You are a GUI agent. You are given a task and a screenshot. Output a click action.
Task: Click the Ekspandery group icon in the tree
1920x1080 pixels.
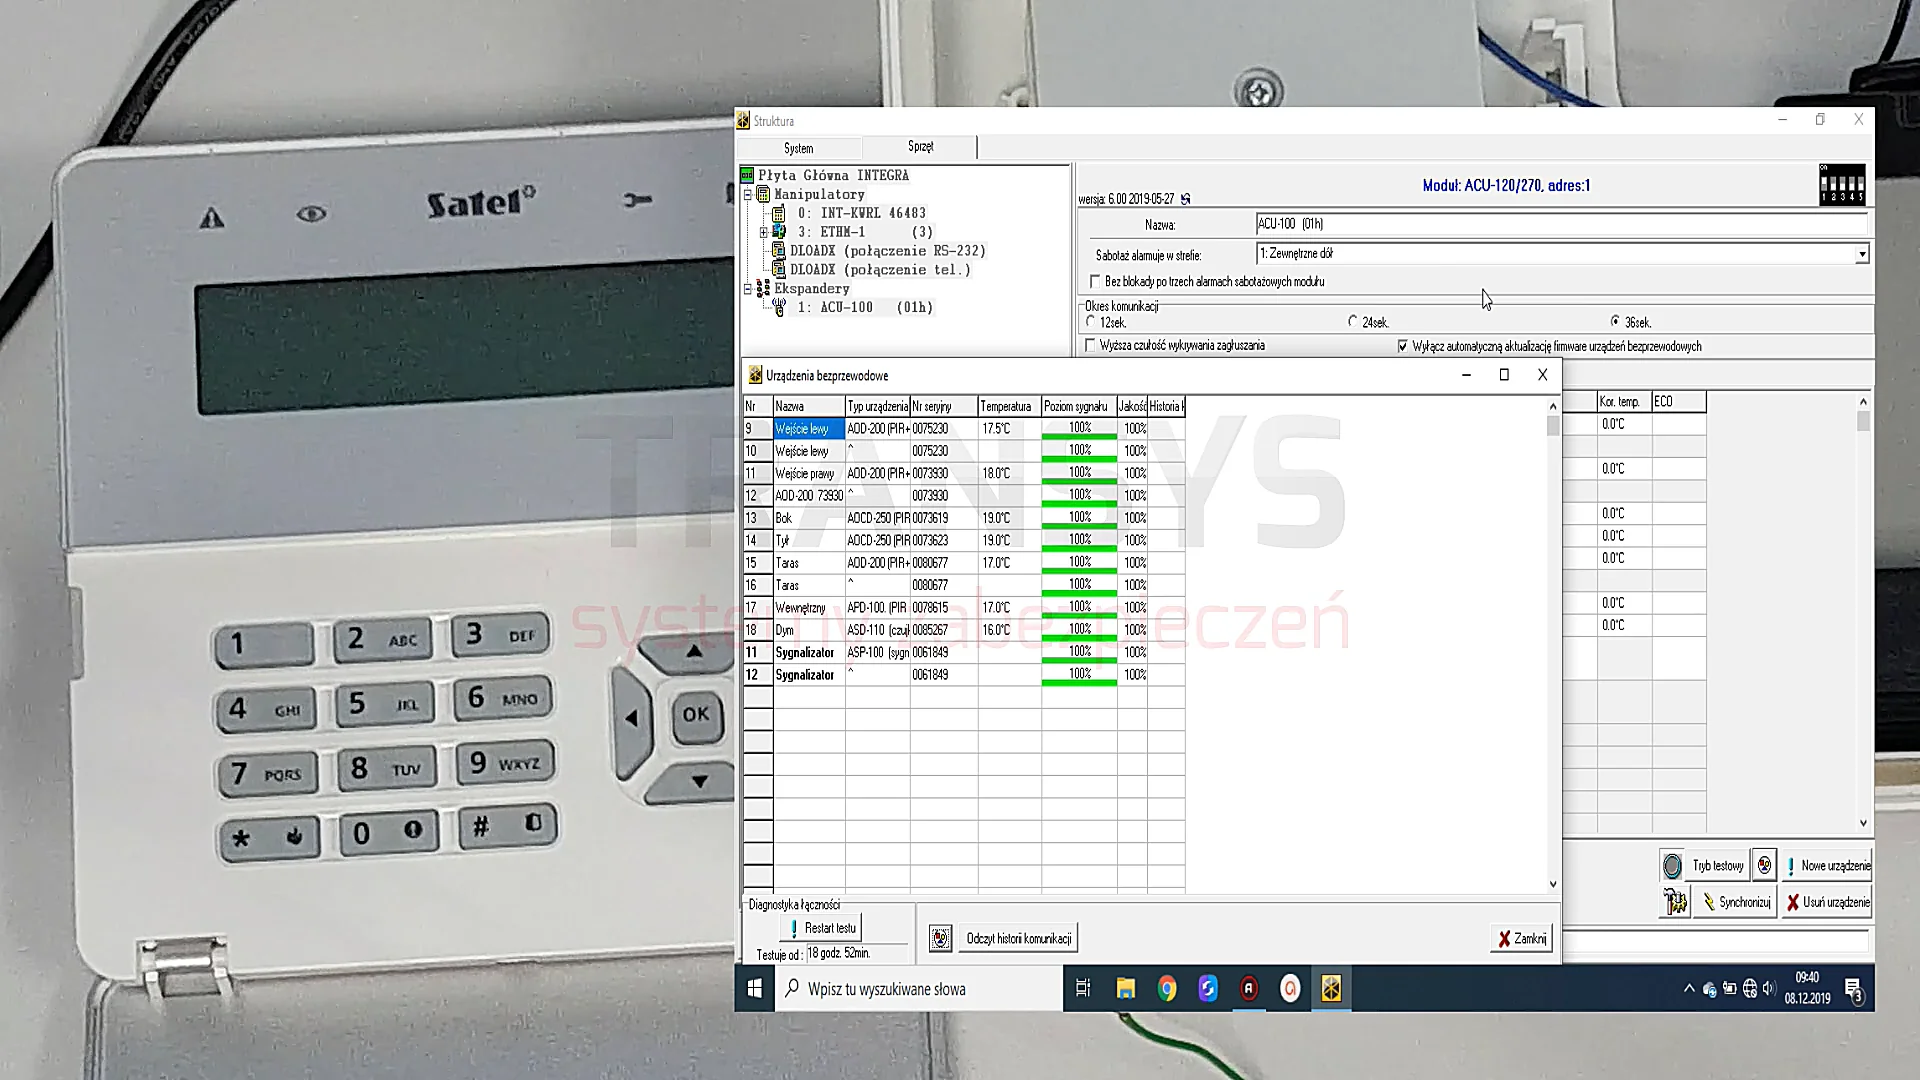coord(763,288)
